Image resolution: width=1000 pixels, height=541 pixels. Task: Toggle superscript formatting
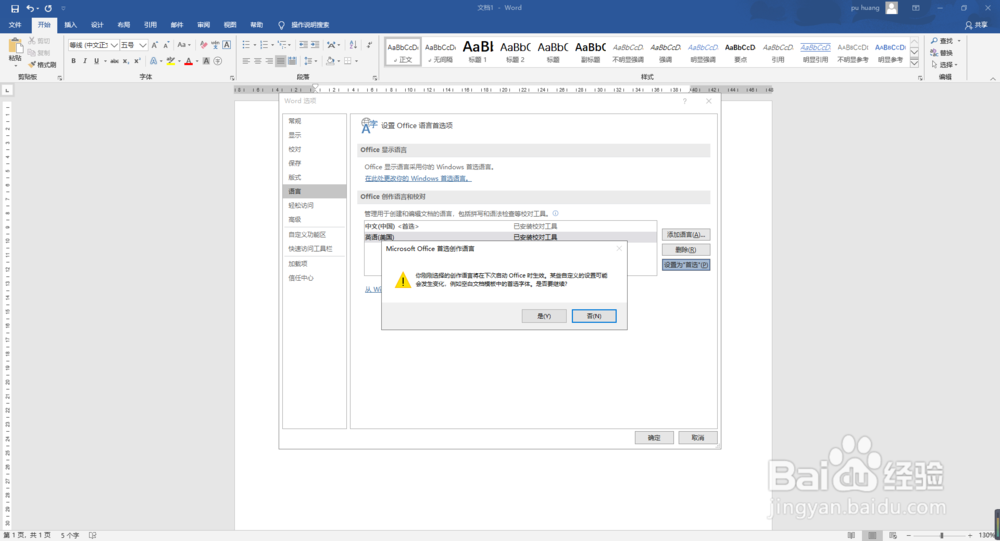[x=137, y=61]
